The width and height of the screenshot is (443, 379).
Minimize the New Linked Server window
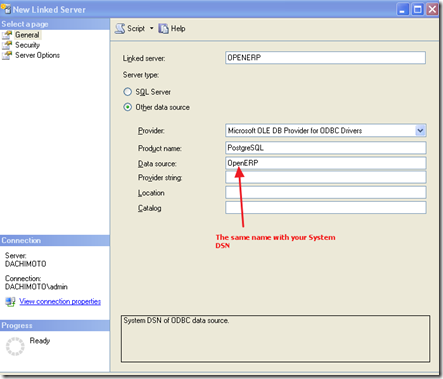pyautogui.click(x=403, y=9)
